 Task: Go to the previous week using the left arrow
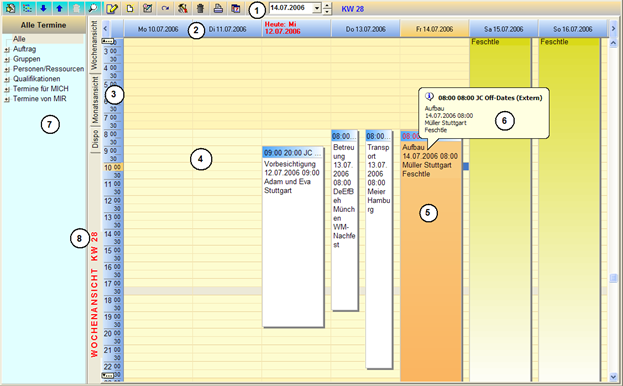[x=105, y=29]
